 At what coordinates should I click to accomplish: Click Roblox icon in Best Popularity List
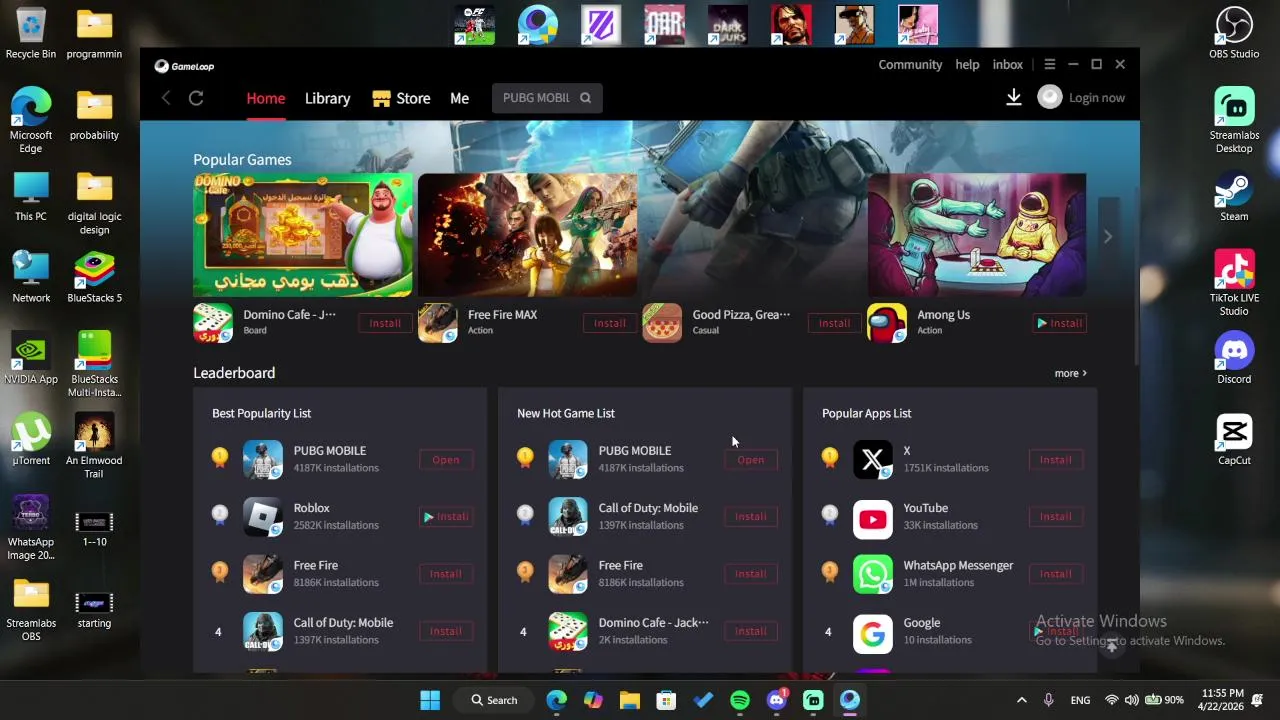263,517
